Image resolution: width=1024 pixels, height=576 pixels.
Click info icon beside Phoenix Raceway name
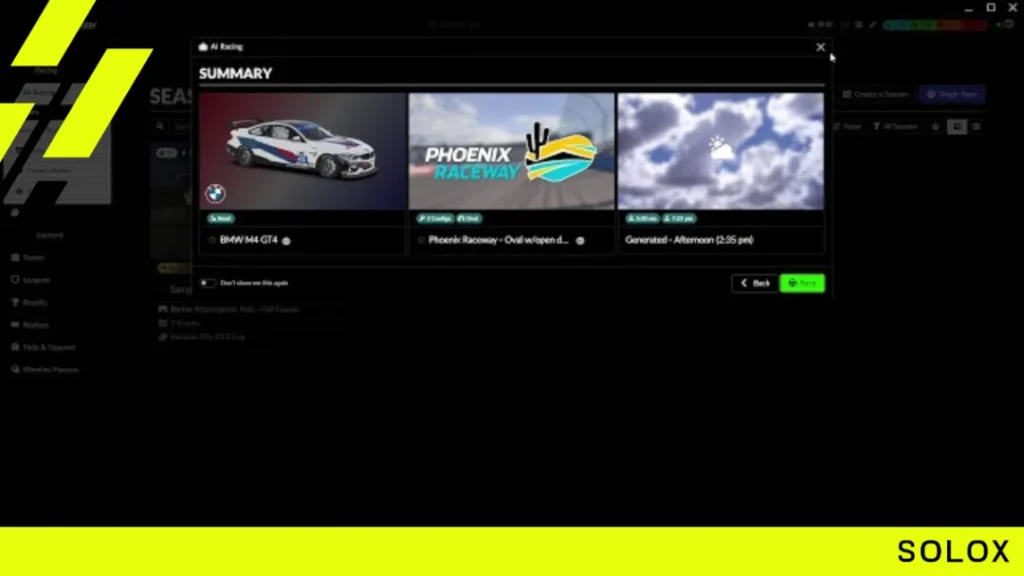(580, 240)
